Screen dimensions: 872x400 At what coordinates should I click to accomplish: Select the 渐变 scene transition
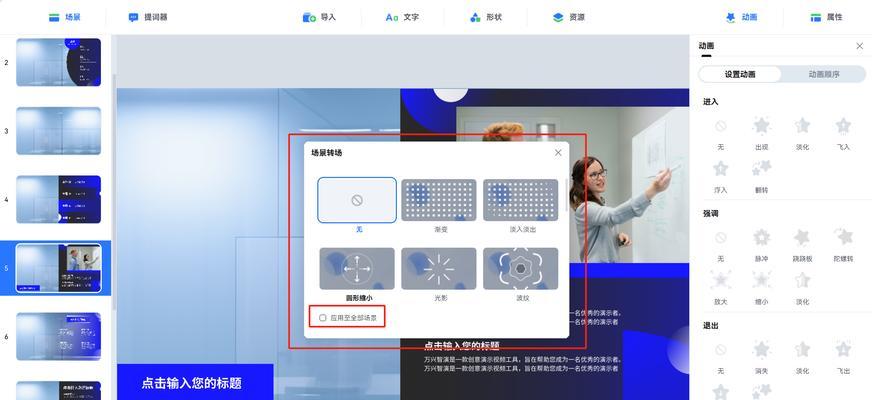pos(439,200)
